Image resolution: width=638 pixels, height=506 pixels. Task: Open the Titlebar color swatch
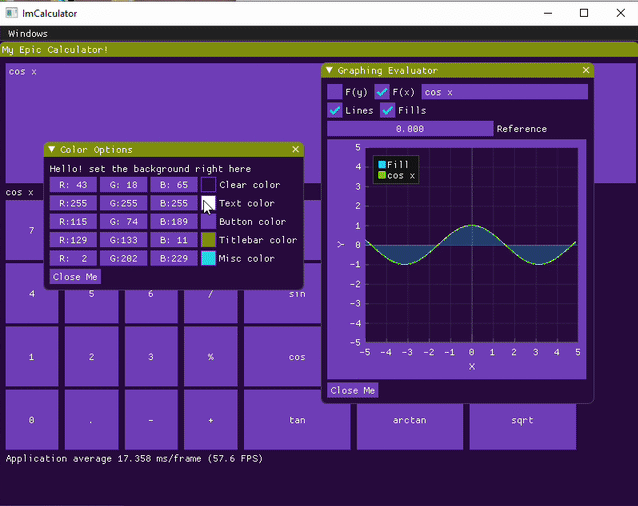tap(208, 240)
